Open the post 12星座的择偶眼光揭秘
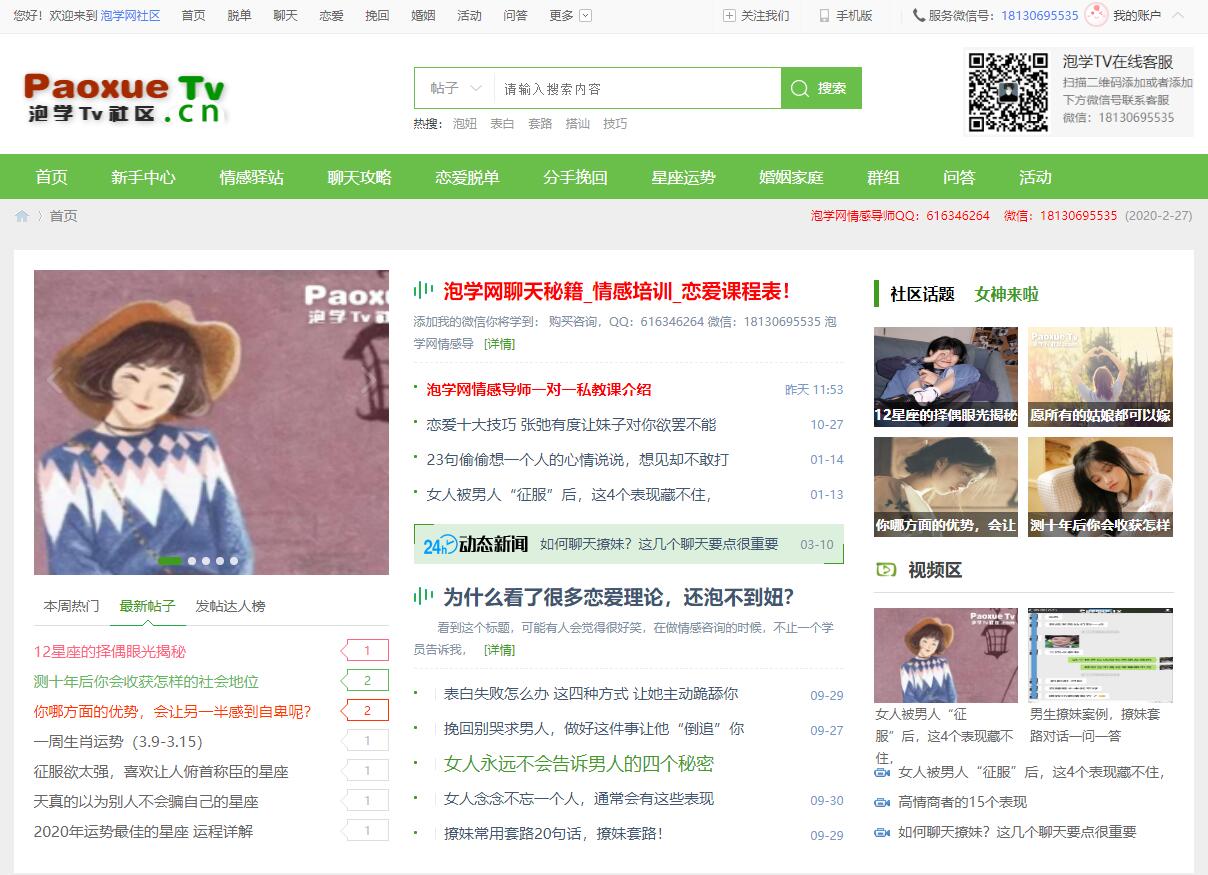 click(x=110, y=651)
